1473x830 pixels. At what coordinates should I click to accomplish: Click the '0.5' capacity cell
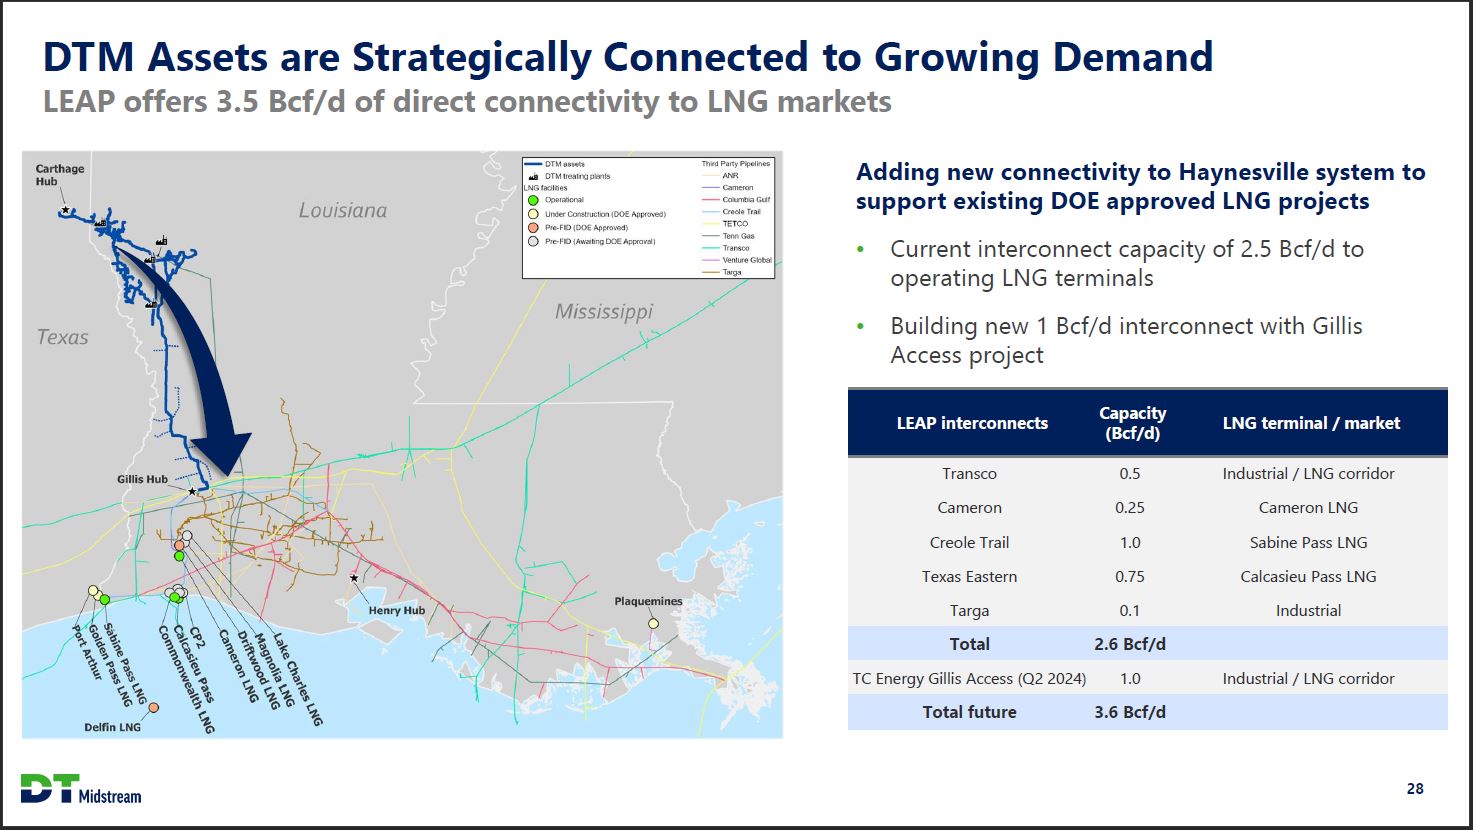[x=1130, y=473]
